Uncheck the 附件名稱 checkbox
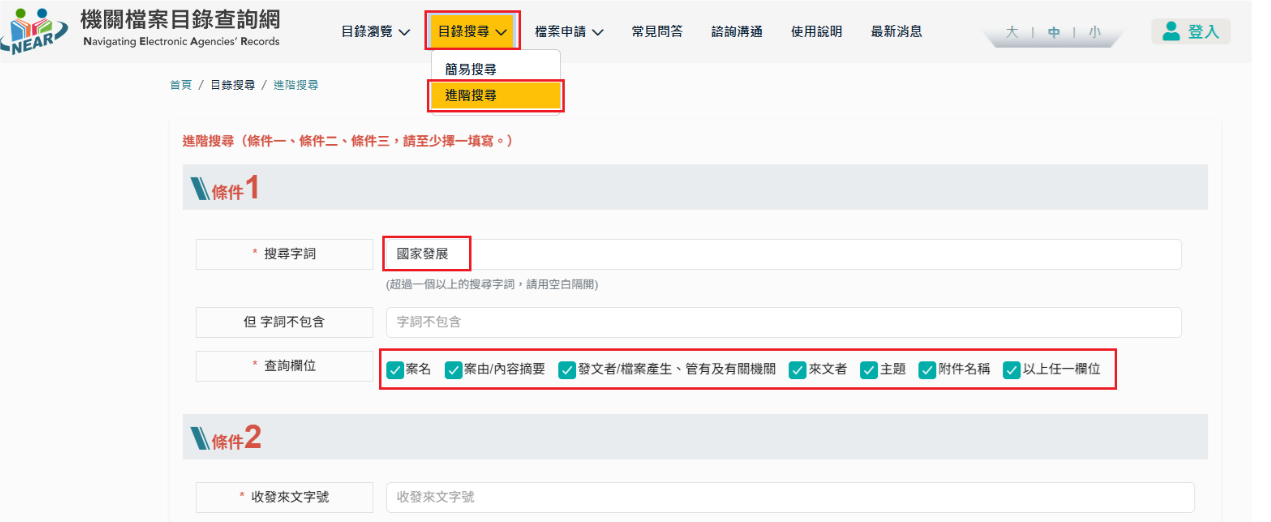Screen dimensions: 1271x522 (927, 370)
